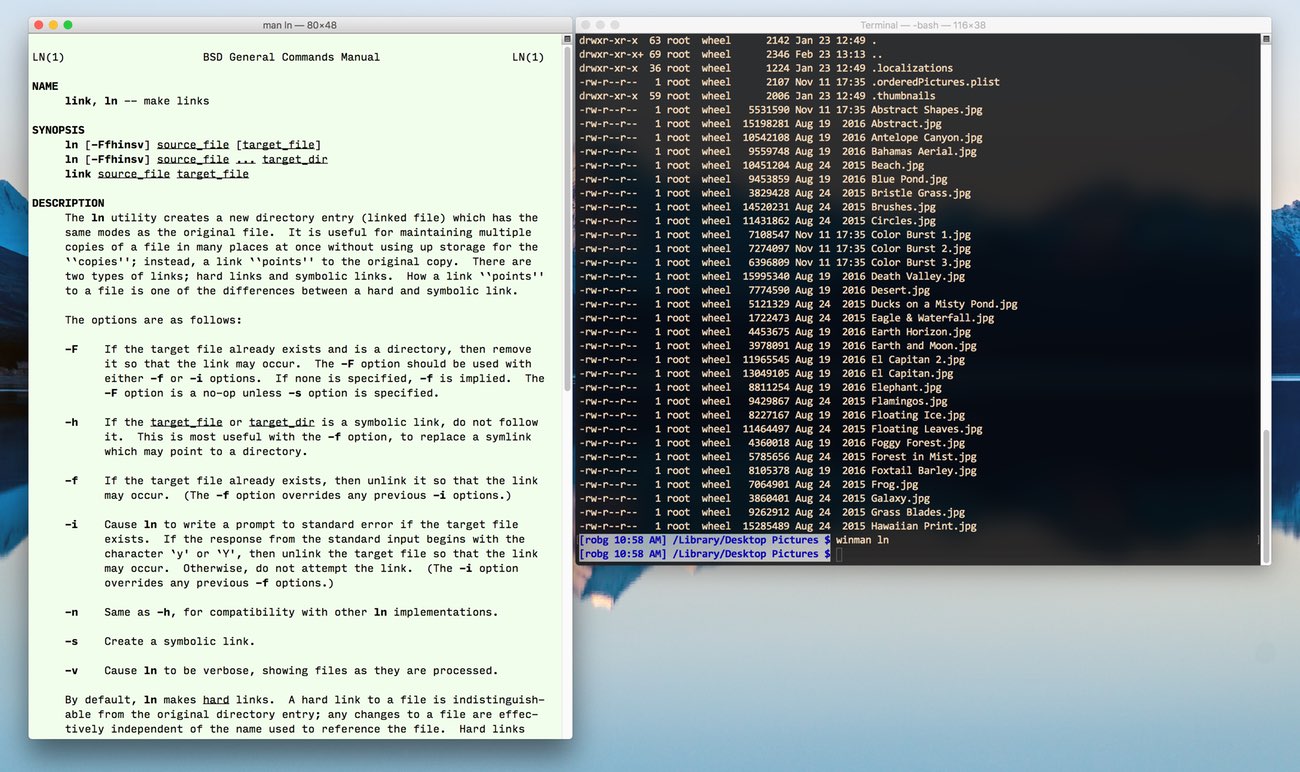Click Galaxy.jpg in Terminal listing
Image resolution: width=1300 pixels, height=772 pixels.
[900, 498]
